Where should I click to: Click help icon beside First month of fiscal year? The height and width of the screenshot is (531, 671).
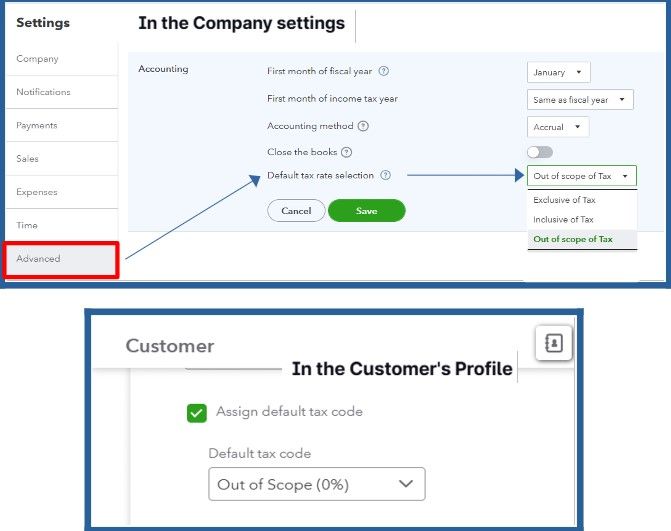coord(384,72)
